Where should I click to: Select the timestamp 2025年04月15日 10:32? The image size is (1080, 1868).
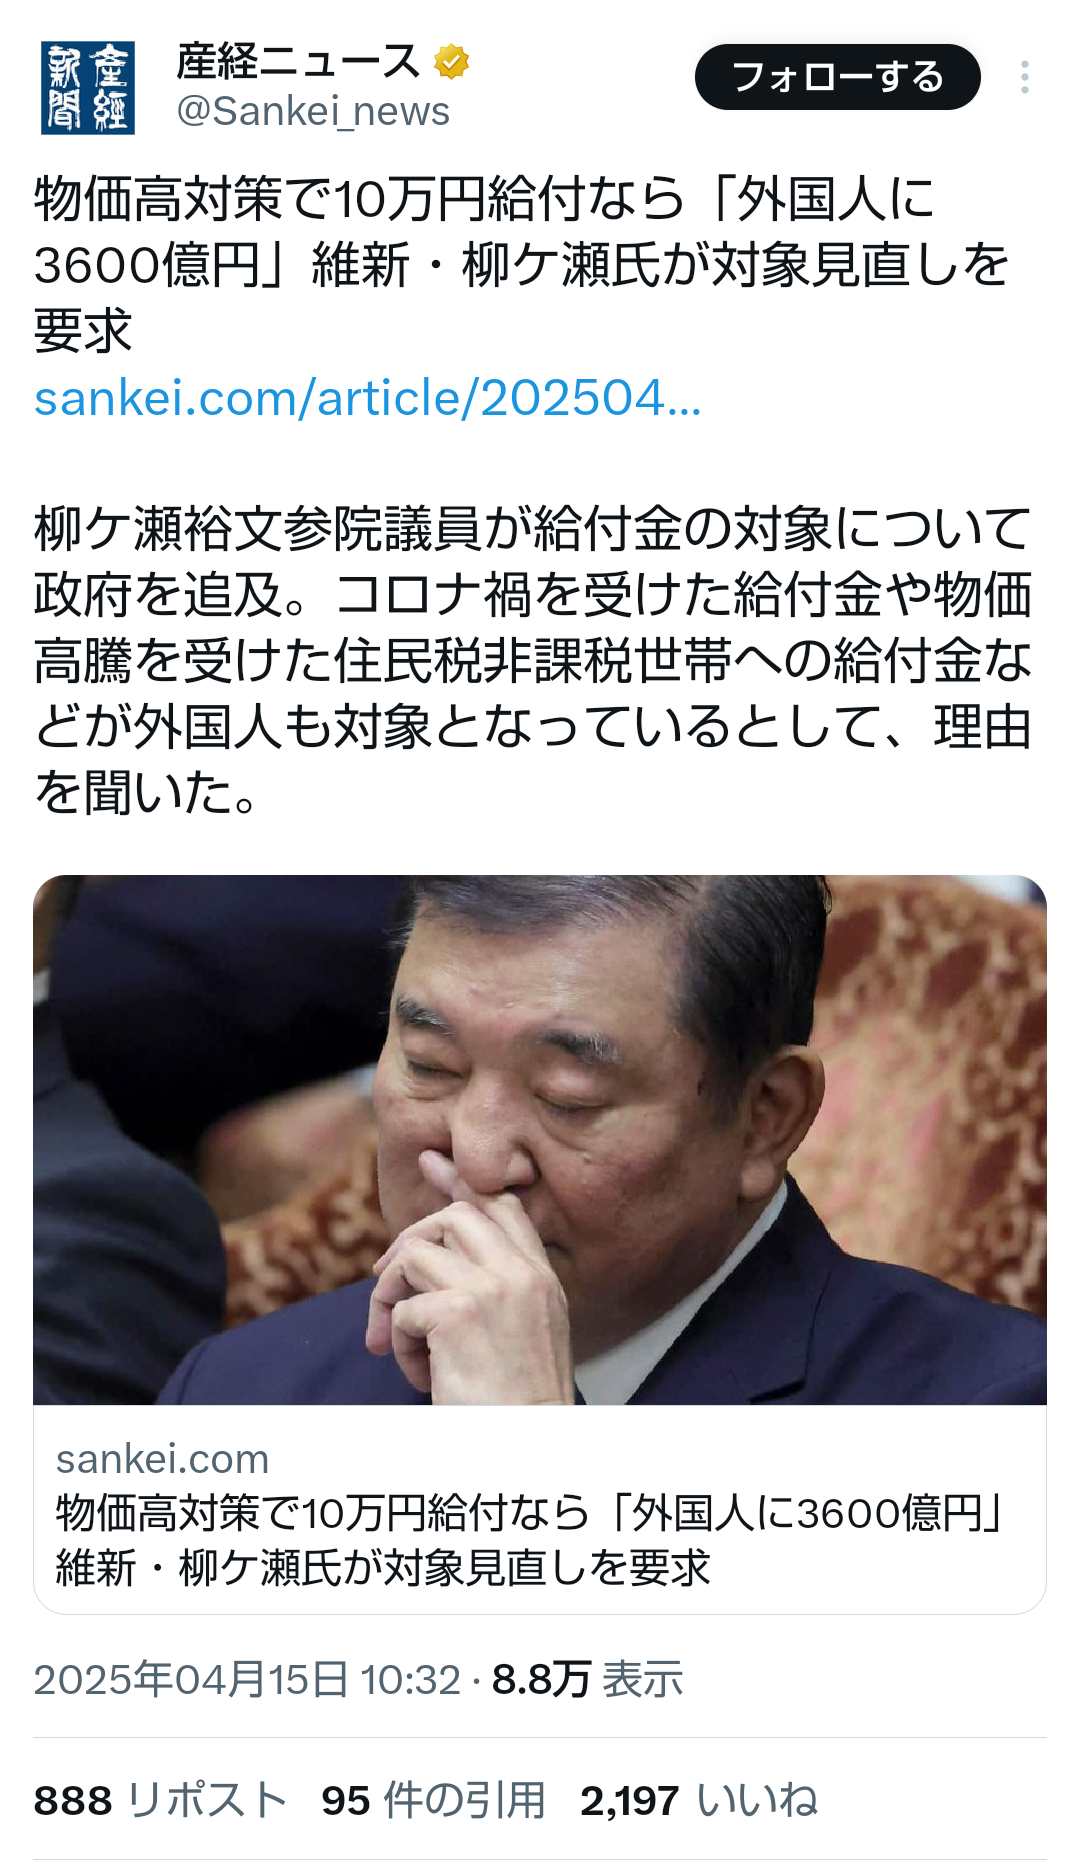point(247,1679)
